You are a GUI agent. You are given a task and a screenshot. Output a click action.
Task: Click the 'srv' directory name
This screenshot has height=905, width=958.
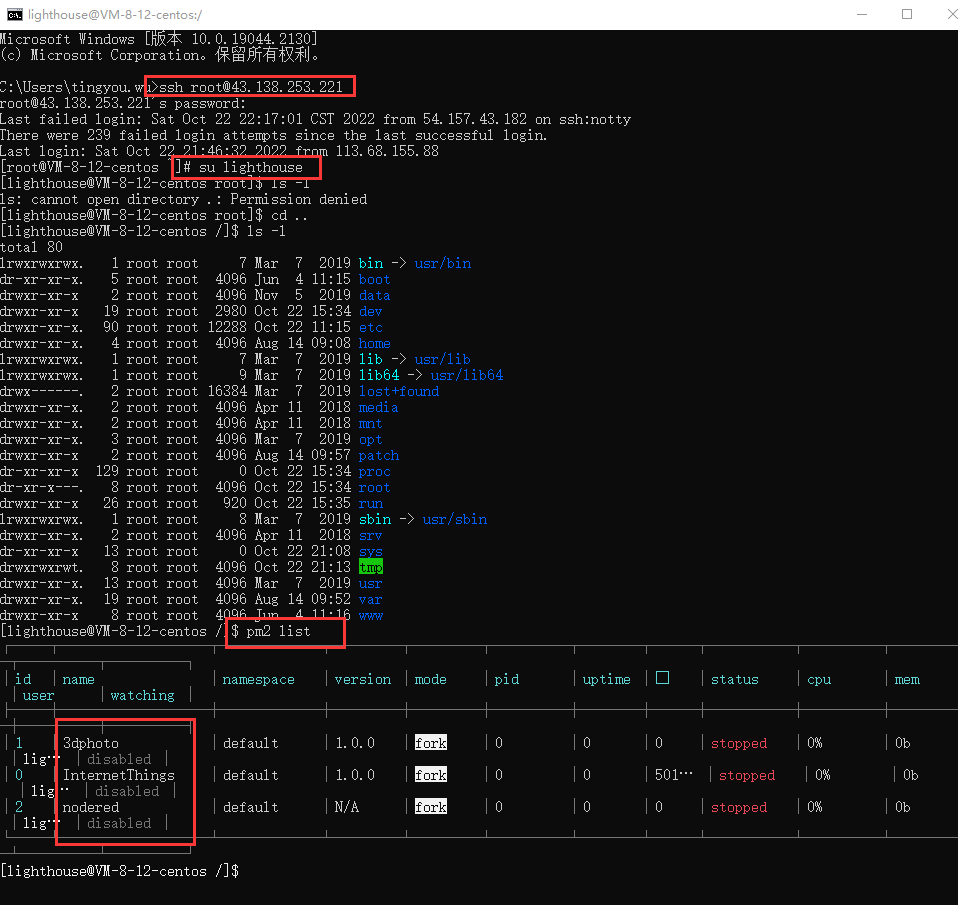click(370, 535)
